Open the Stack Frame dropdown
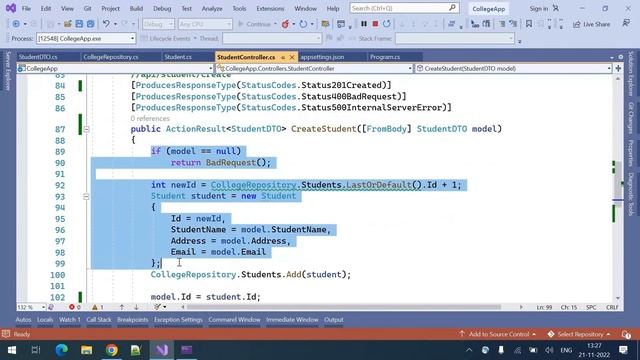640x360 pixels. point(455,38)
